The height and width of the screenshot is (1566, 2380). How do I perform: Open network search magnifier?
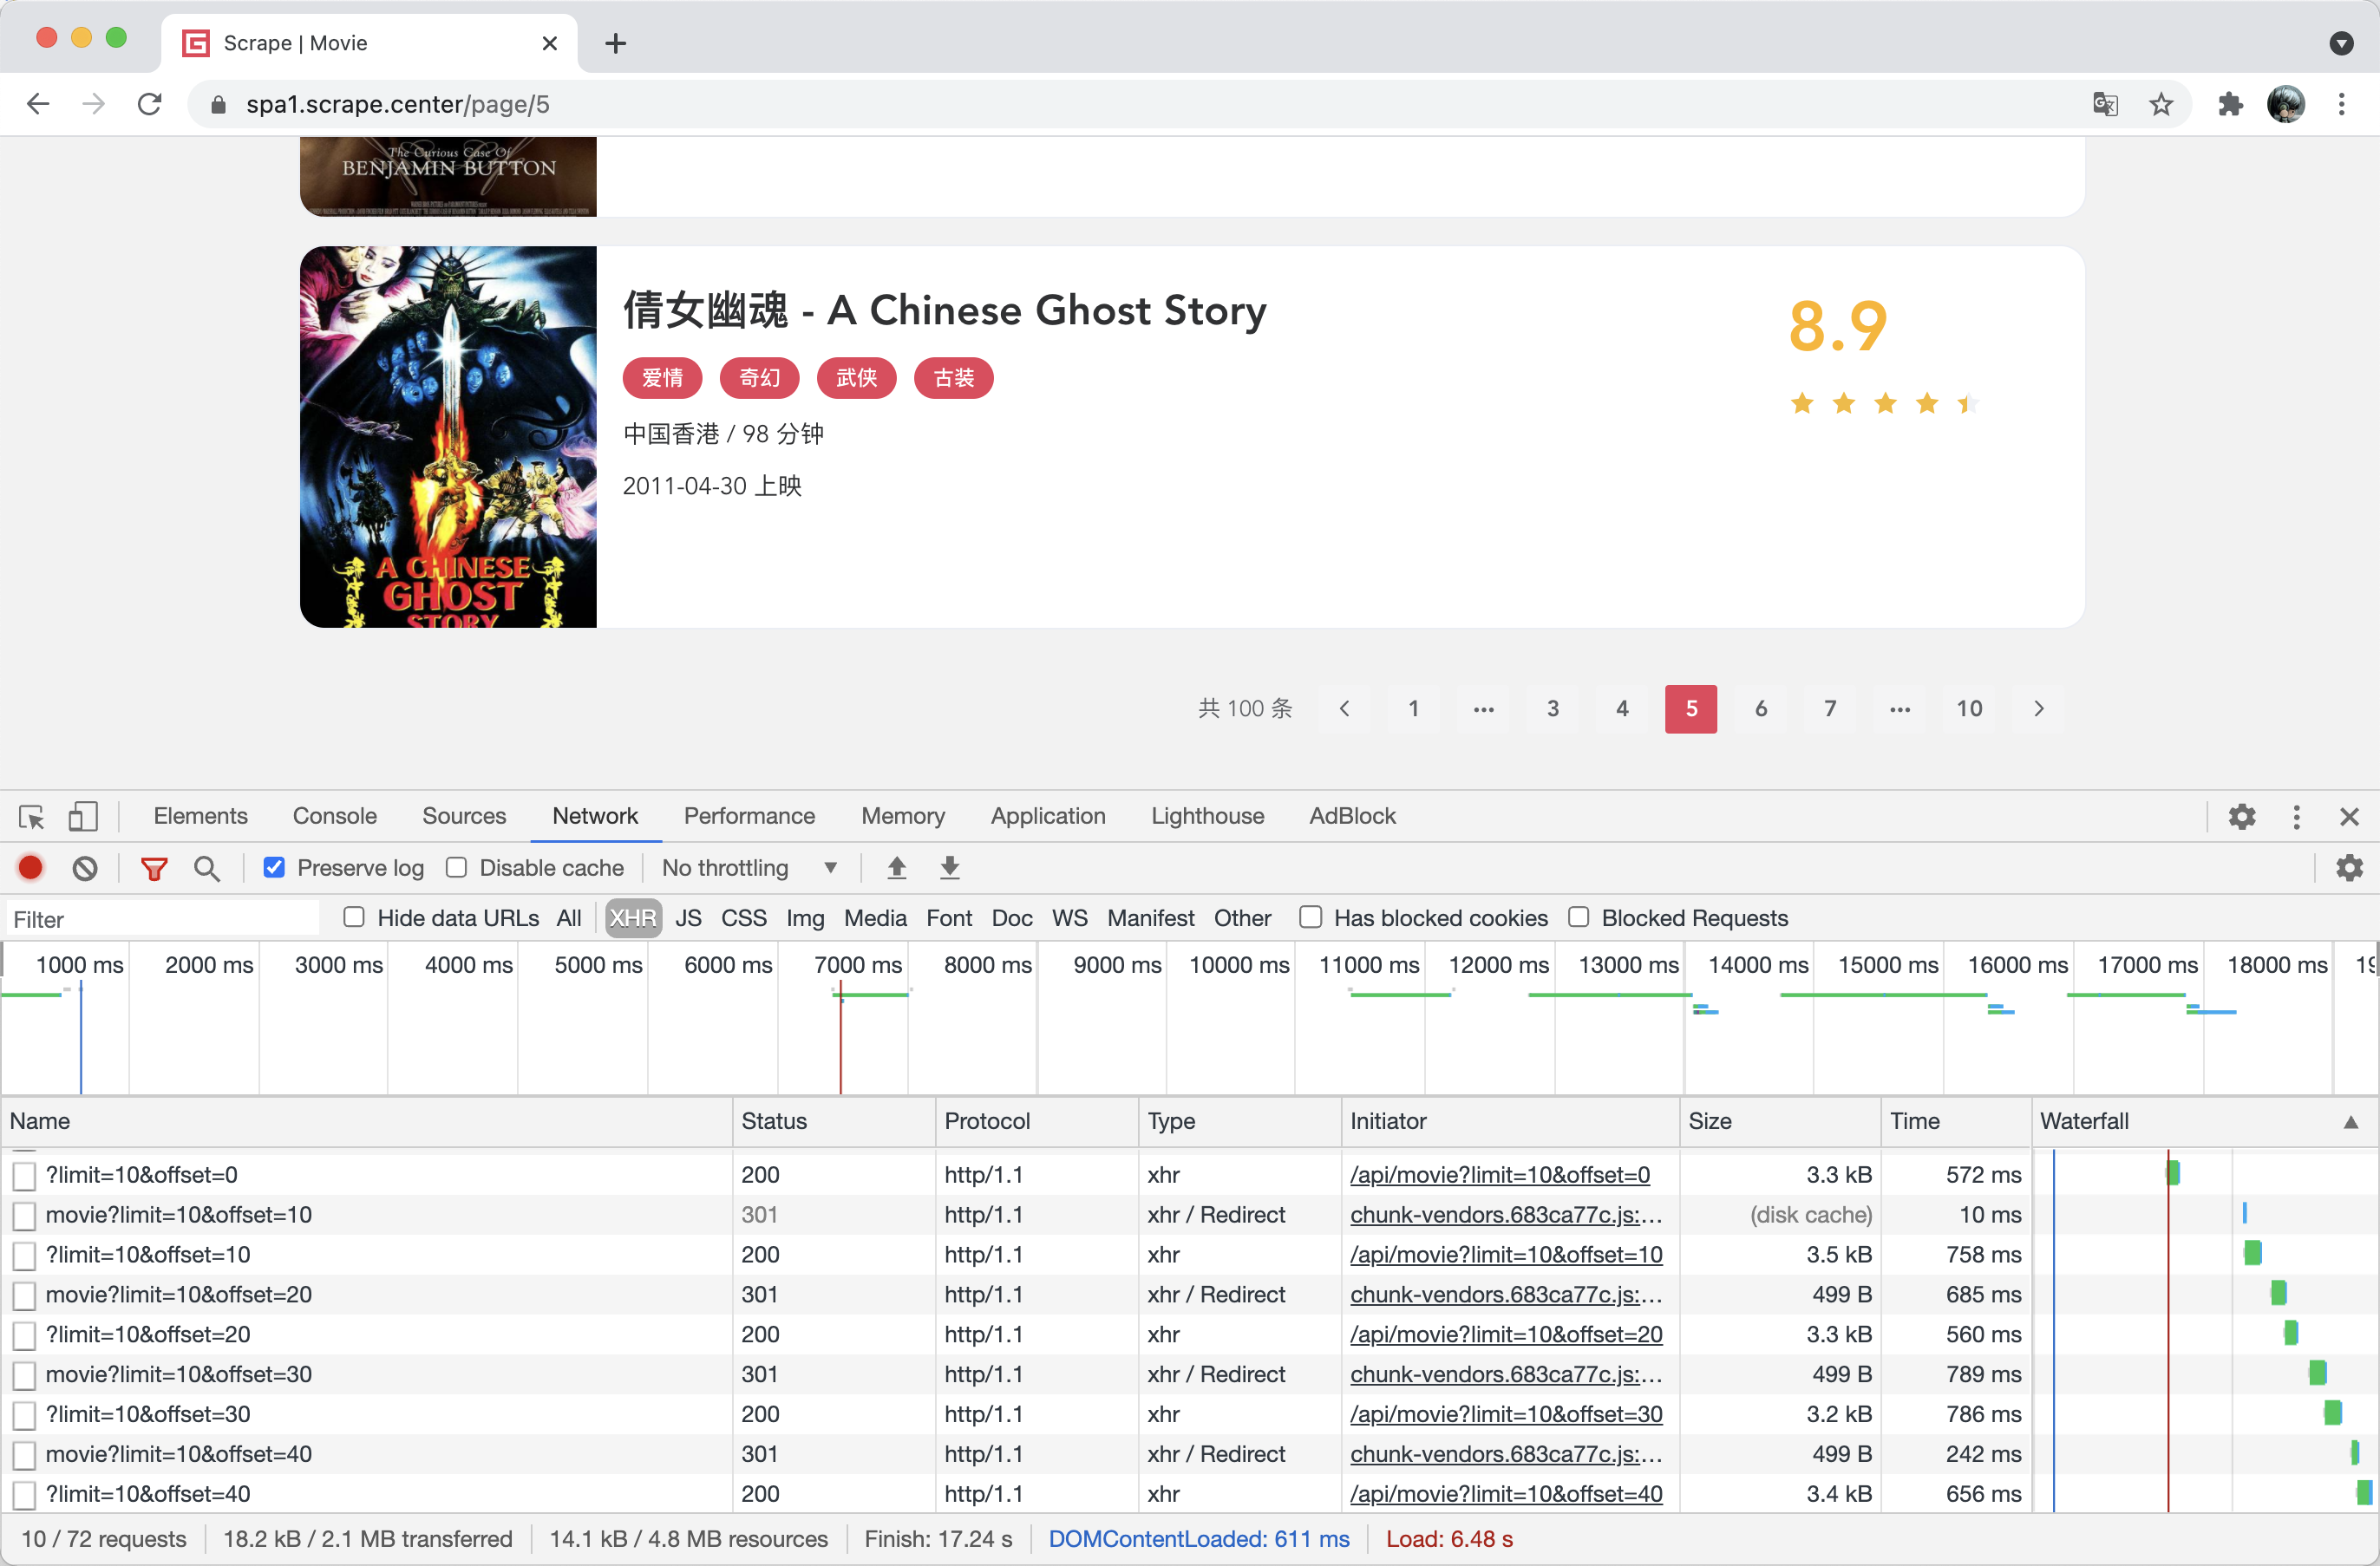(x=207, y=868)
